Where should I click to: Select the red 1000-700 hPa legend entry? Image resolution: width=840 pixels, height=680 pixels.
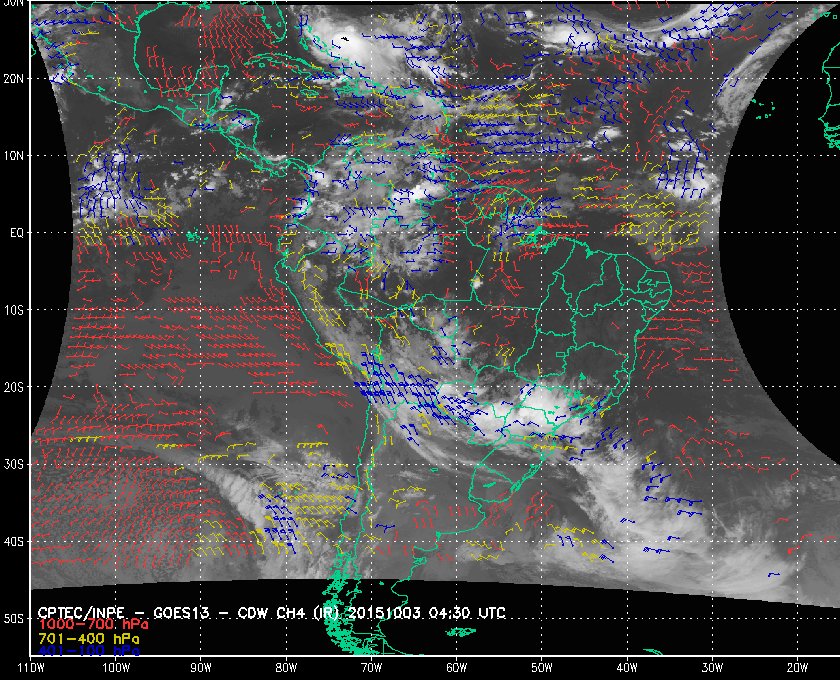point(93,624)
